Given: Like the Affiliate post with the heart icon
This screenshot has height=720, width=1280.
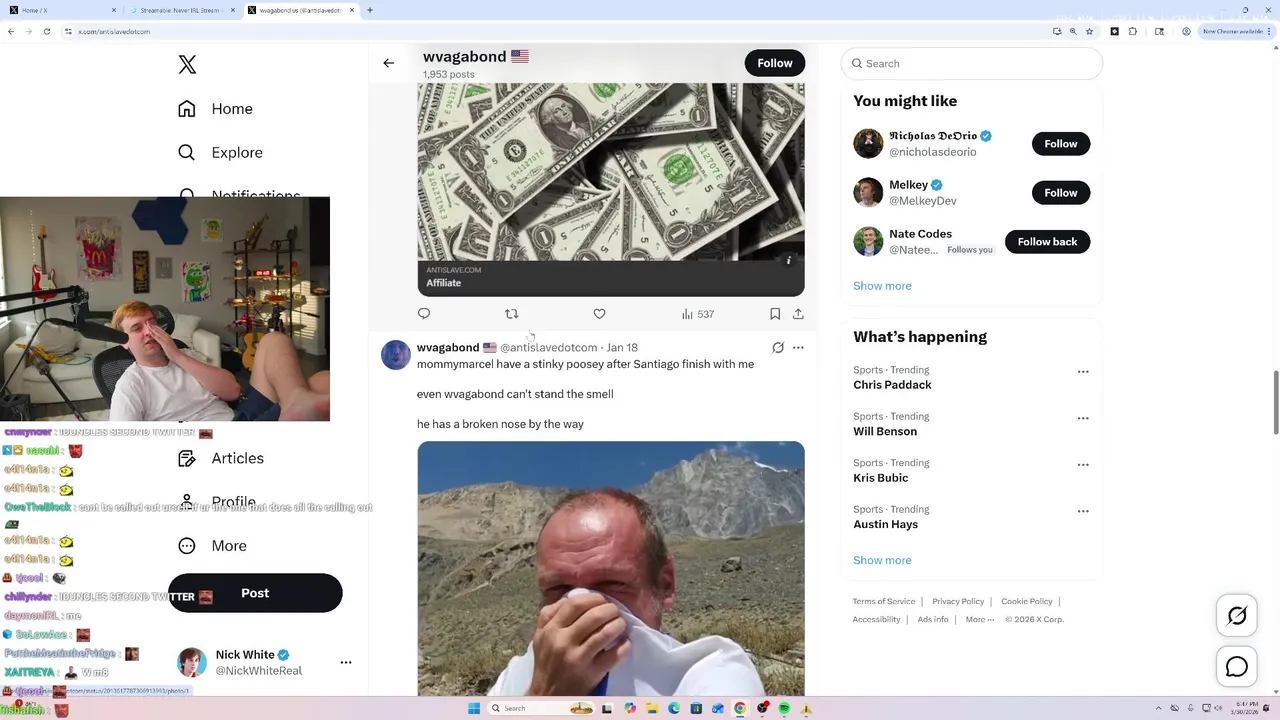Looking at the screenshot, I should (x=600, y=314).
